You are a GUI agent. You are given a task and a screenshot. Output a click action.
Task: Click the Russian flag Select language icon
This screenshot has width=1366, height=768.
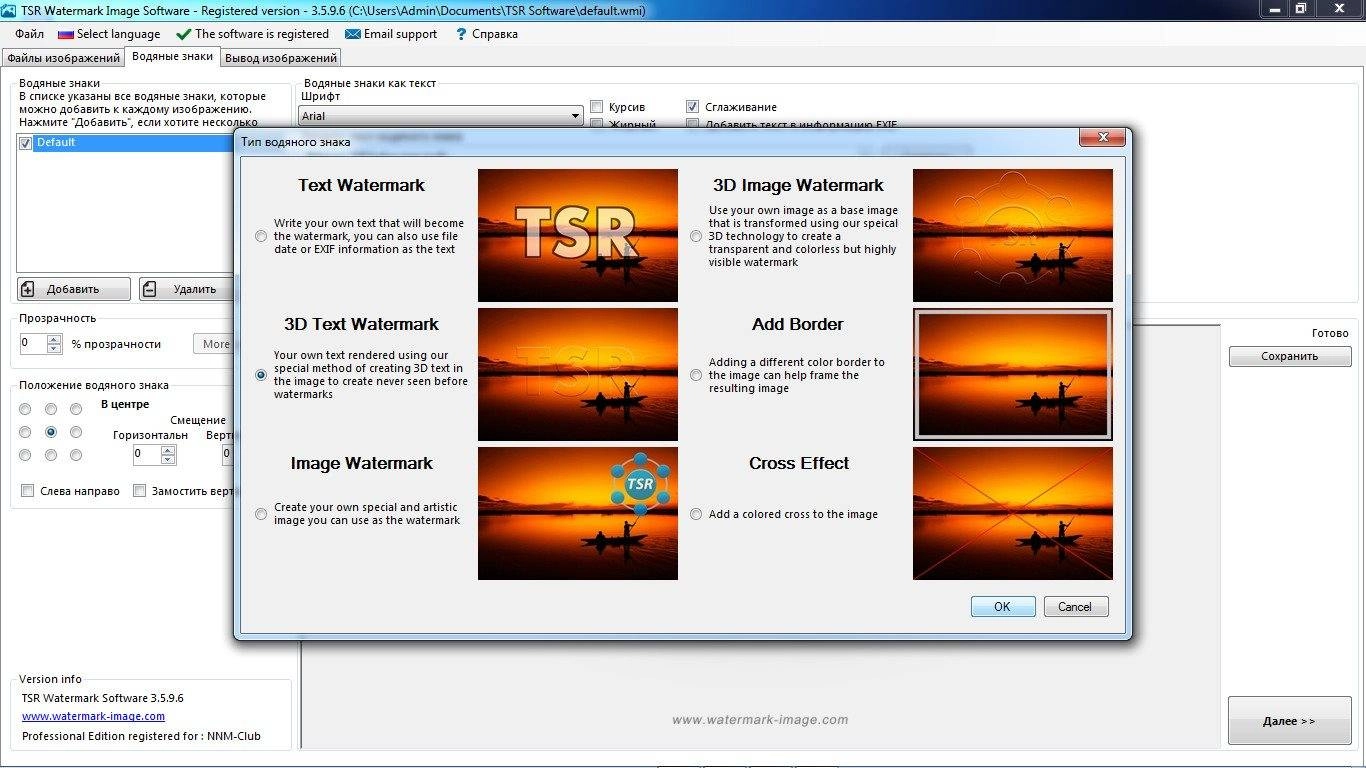[65, 34]
